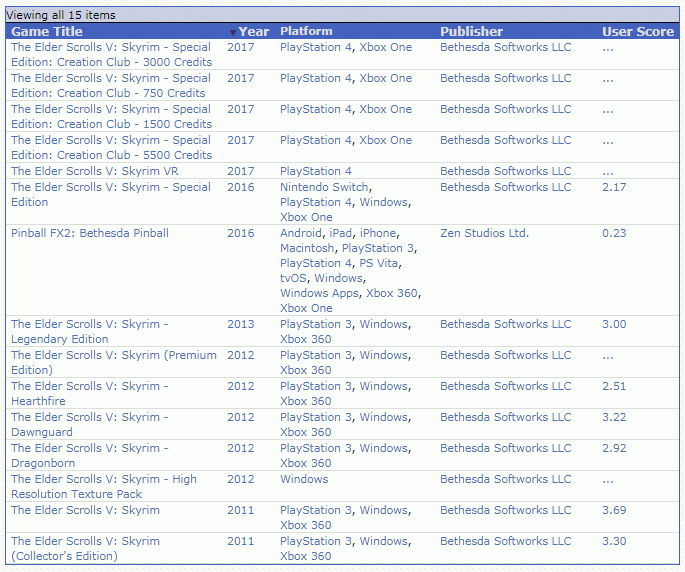
Task: Open Skyrim - Hearthfire link
Action: tap(90, 394)
